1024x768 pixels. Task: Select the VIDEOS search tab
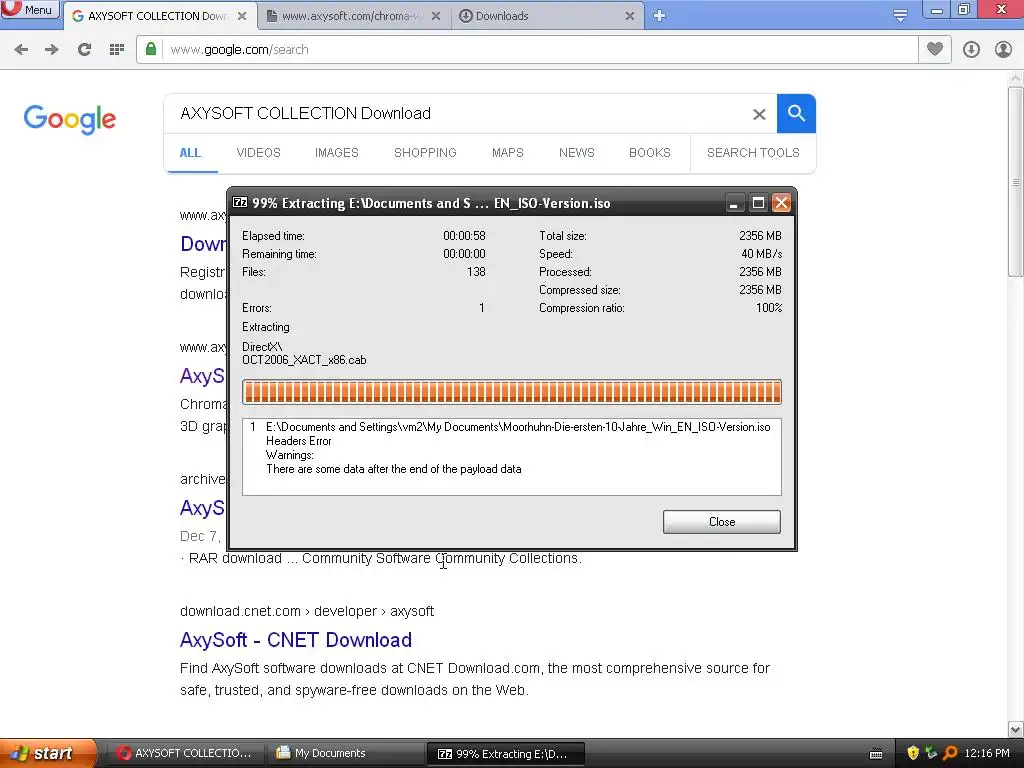pos(259,153)
